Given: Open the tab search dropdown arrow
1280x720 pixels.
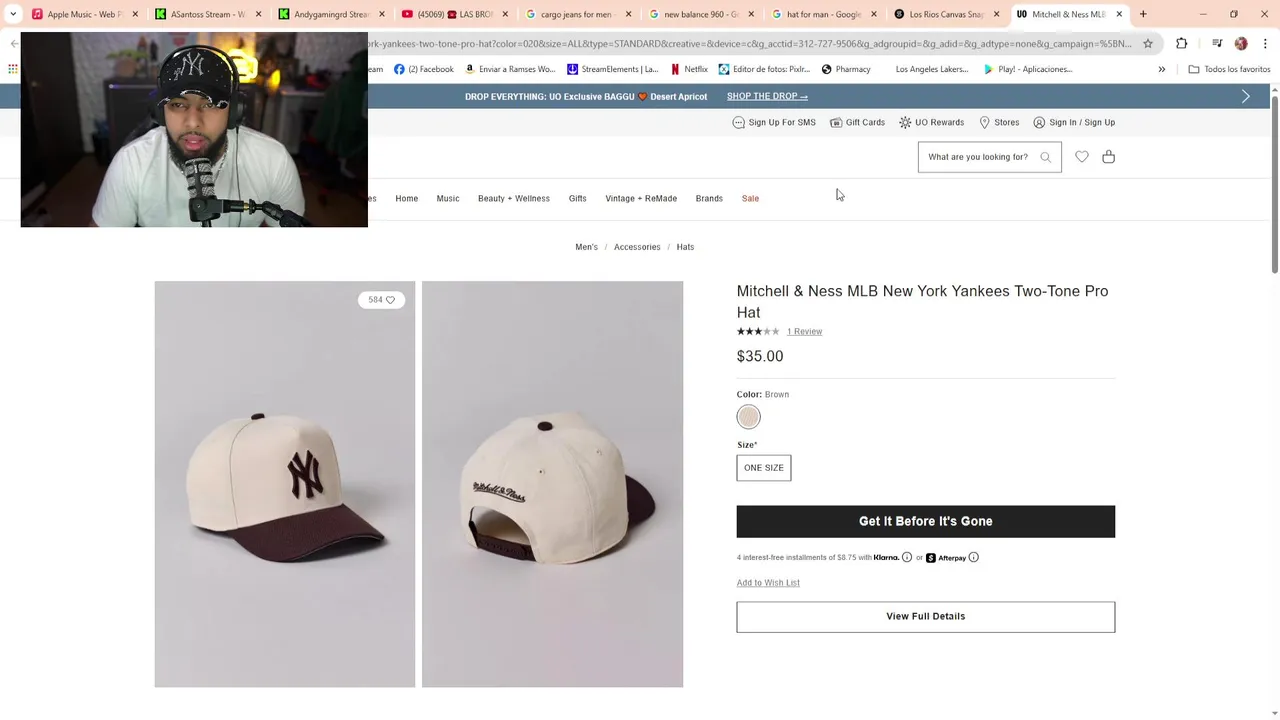Looking at the screenshot, I should pyautogui.click(x=13, y=14).
